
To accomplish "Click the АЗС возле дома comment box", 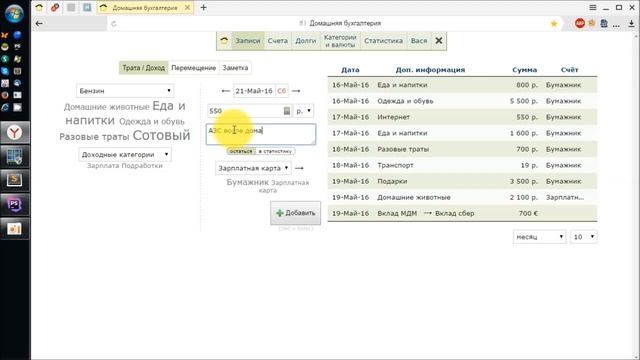I will click(261, 134).
